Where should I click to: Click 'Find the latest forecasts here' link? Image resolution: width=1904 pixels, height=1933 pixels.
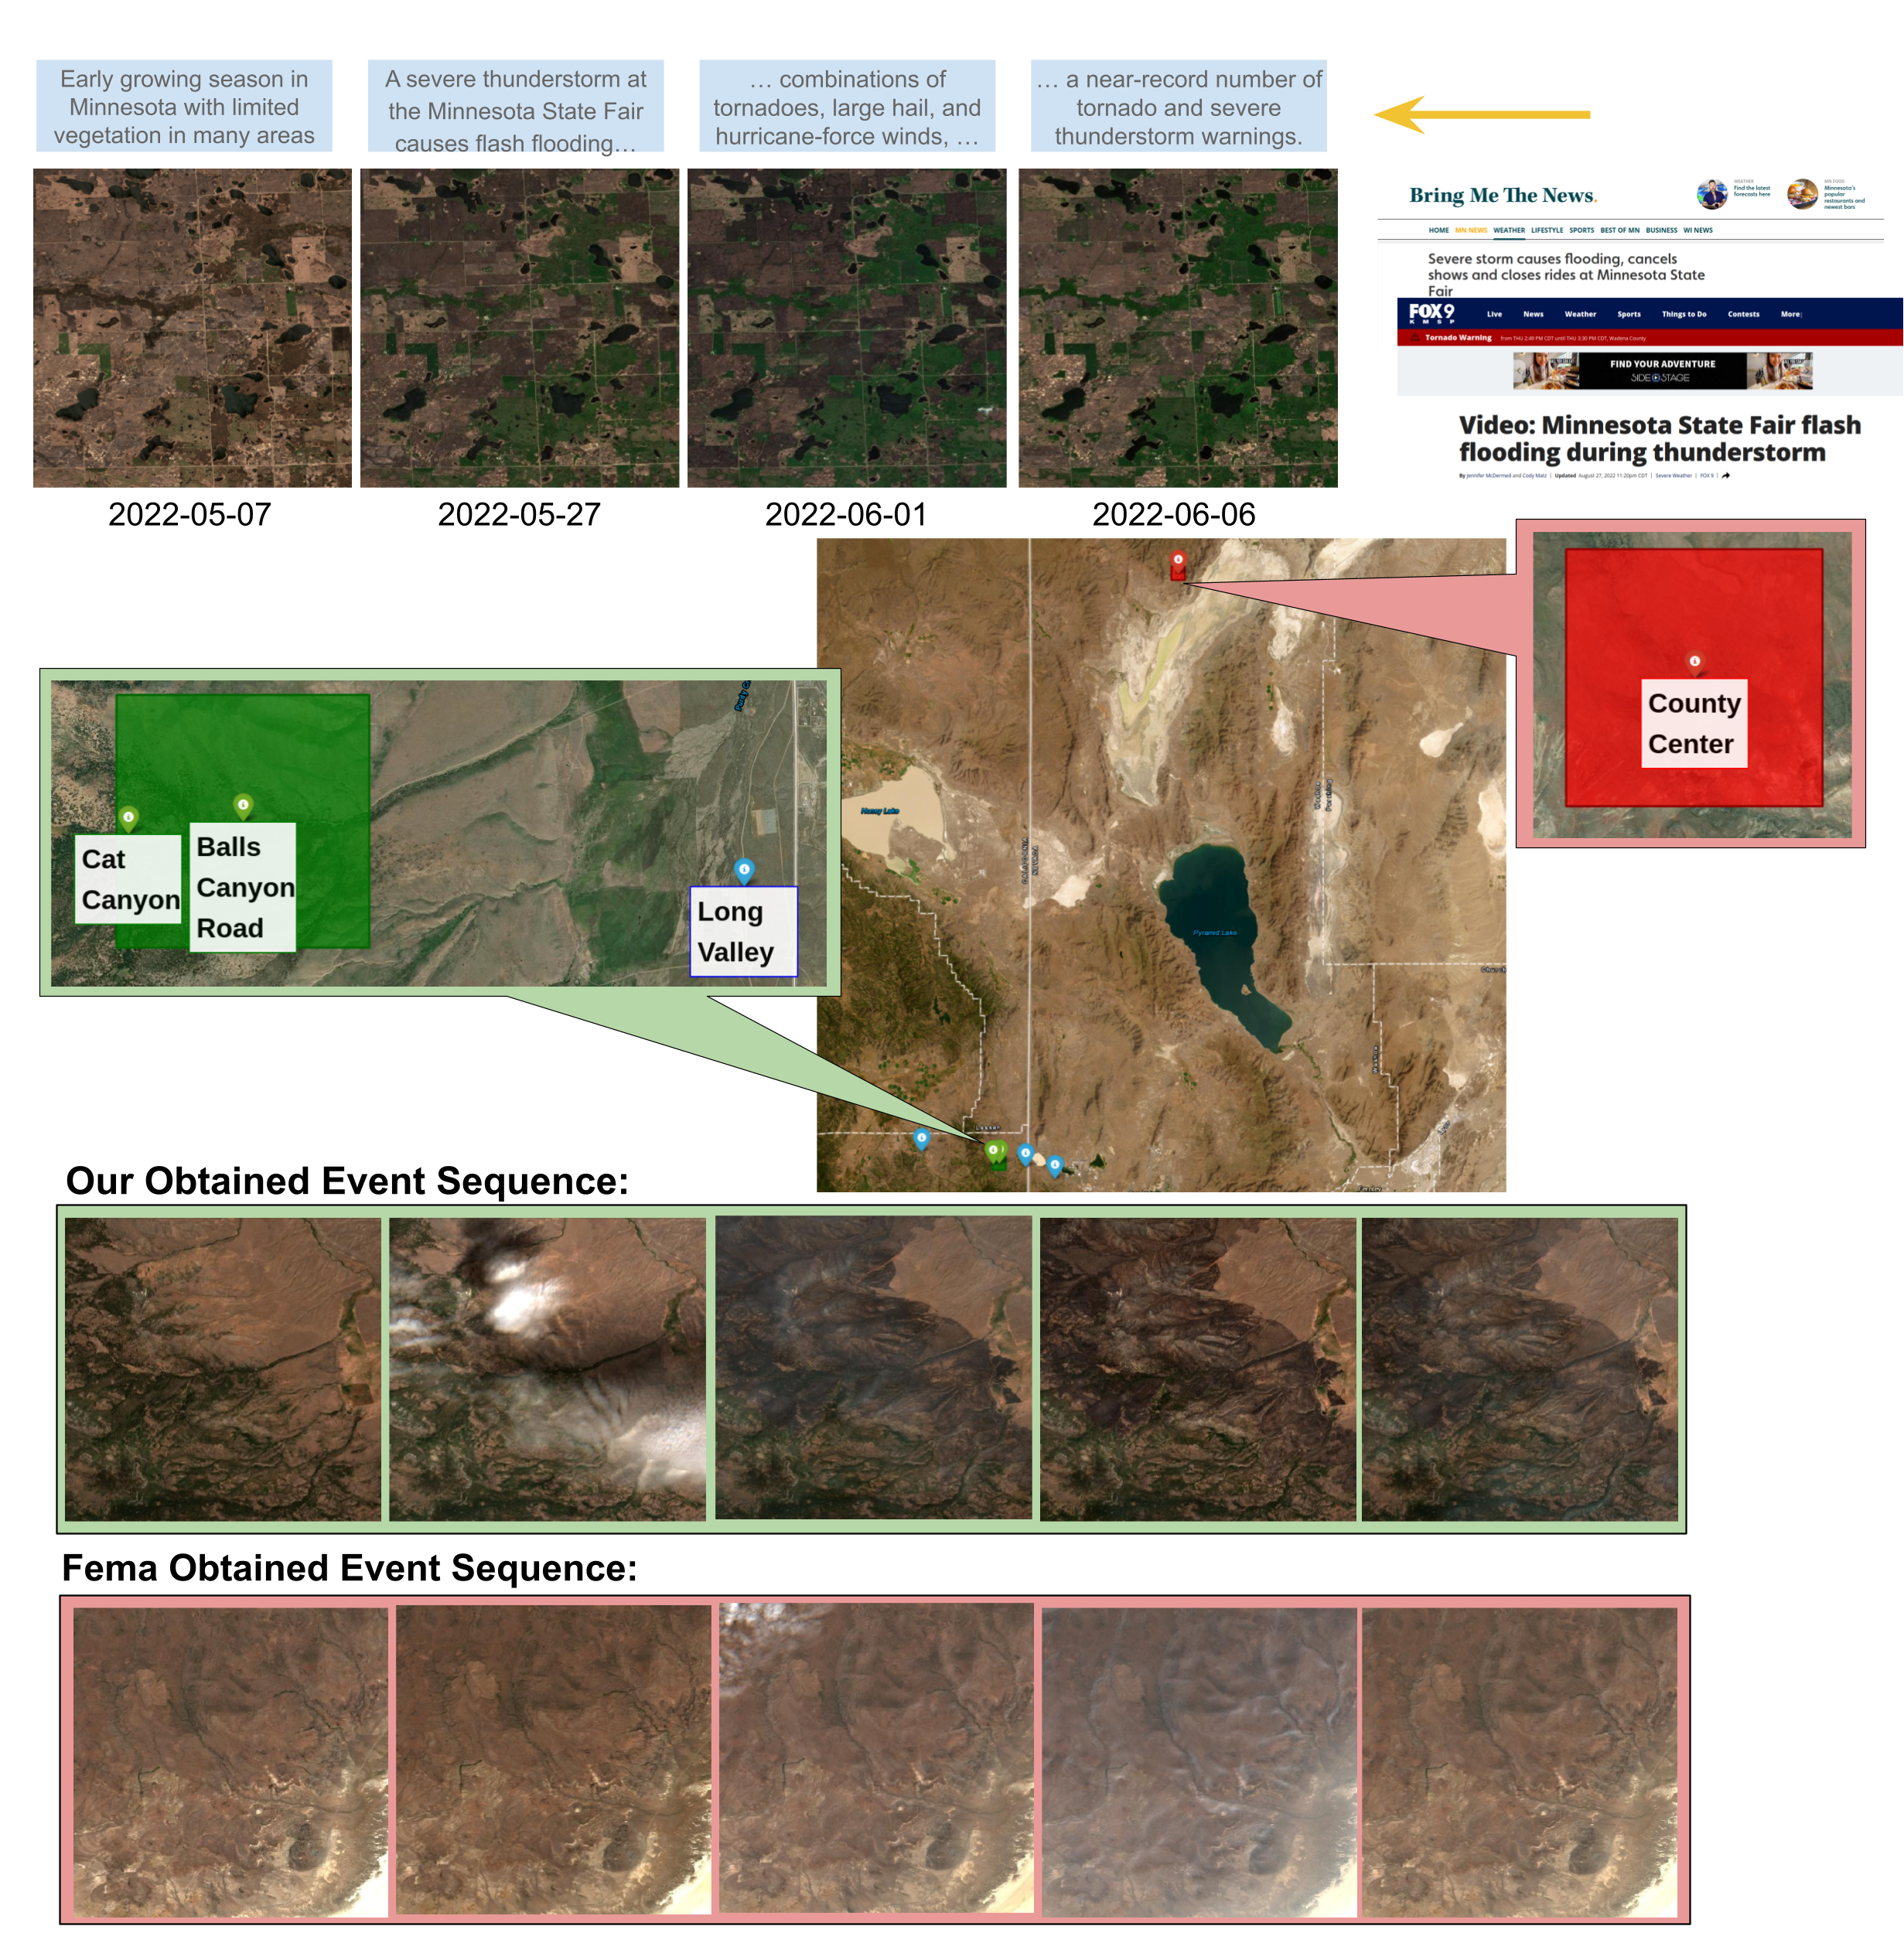pyautogui.click(x=1751, y=191)
